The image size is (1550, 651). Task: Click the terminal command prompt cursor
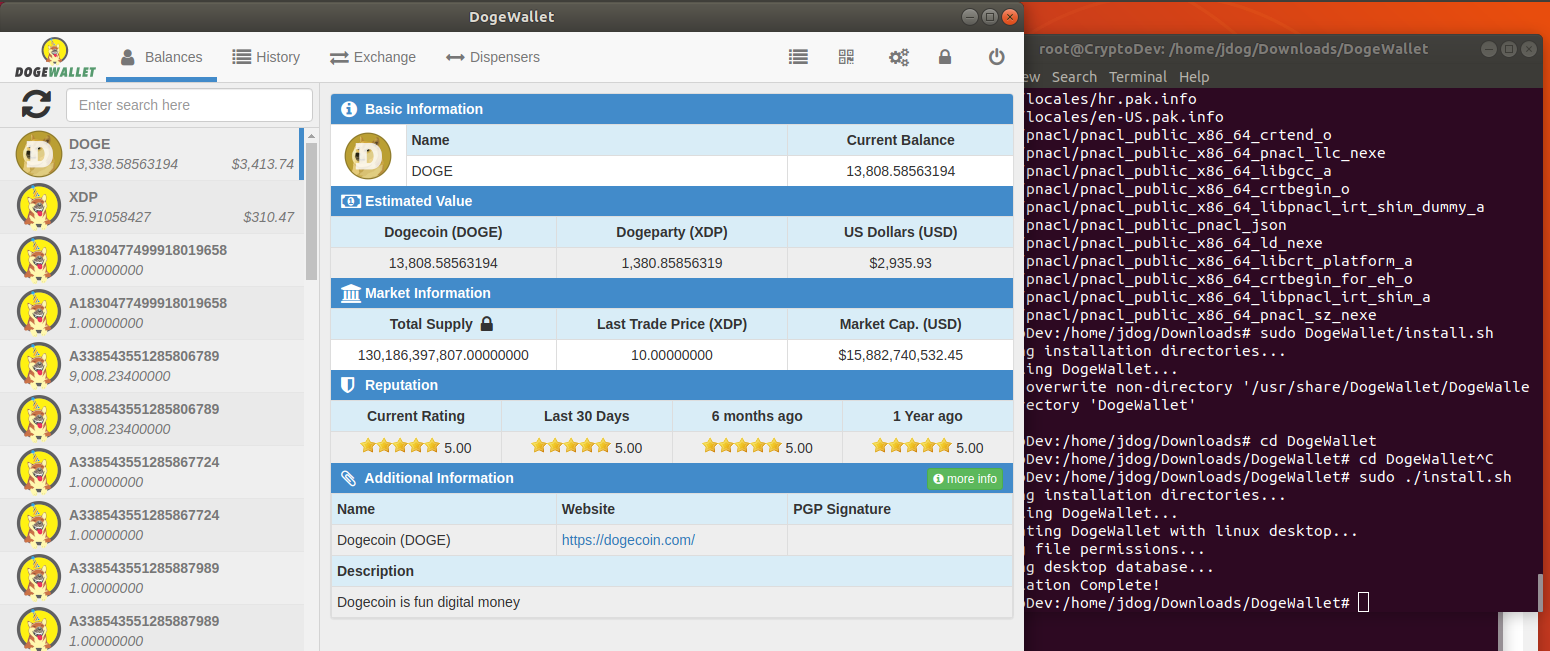point(1364,602)
